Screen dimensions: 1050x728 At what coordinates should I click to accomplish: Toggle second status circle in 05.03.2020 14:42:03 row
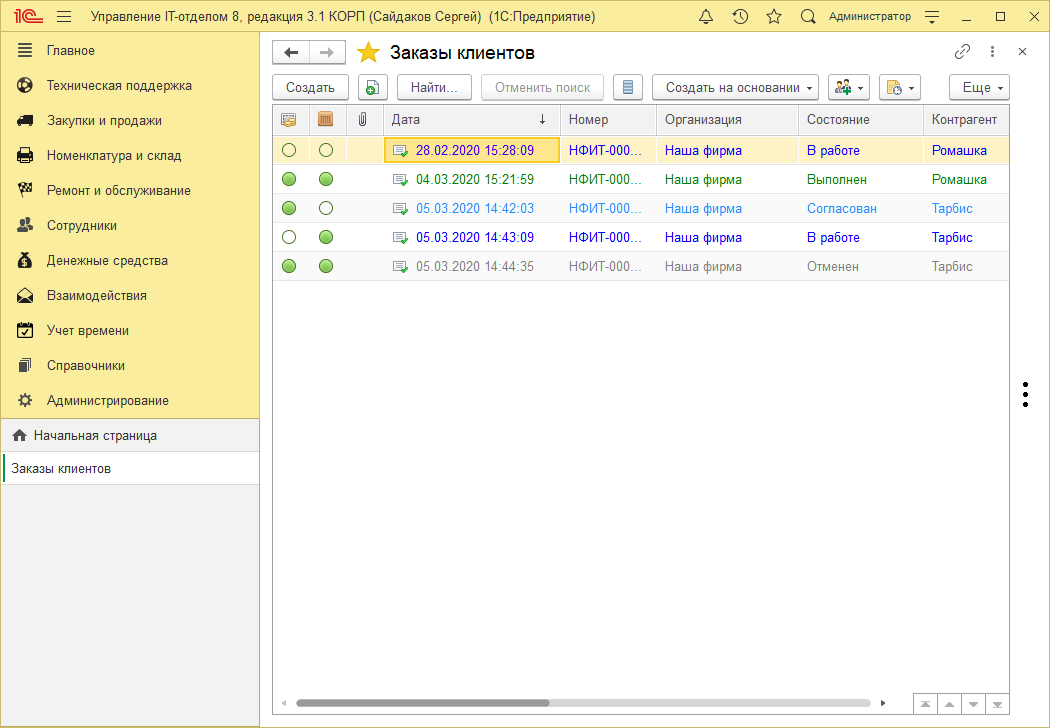coord(326,209)
